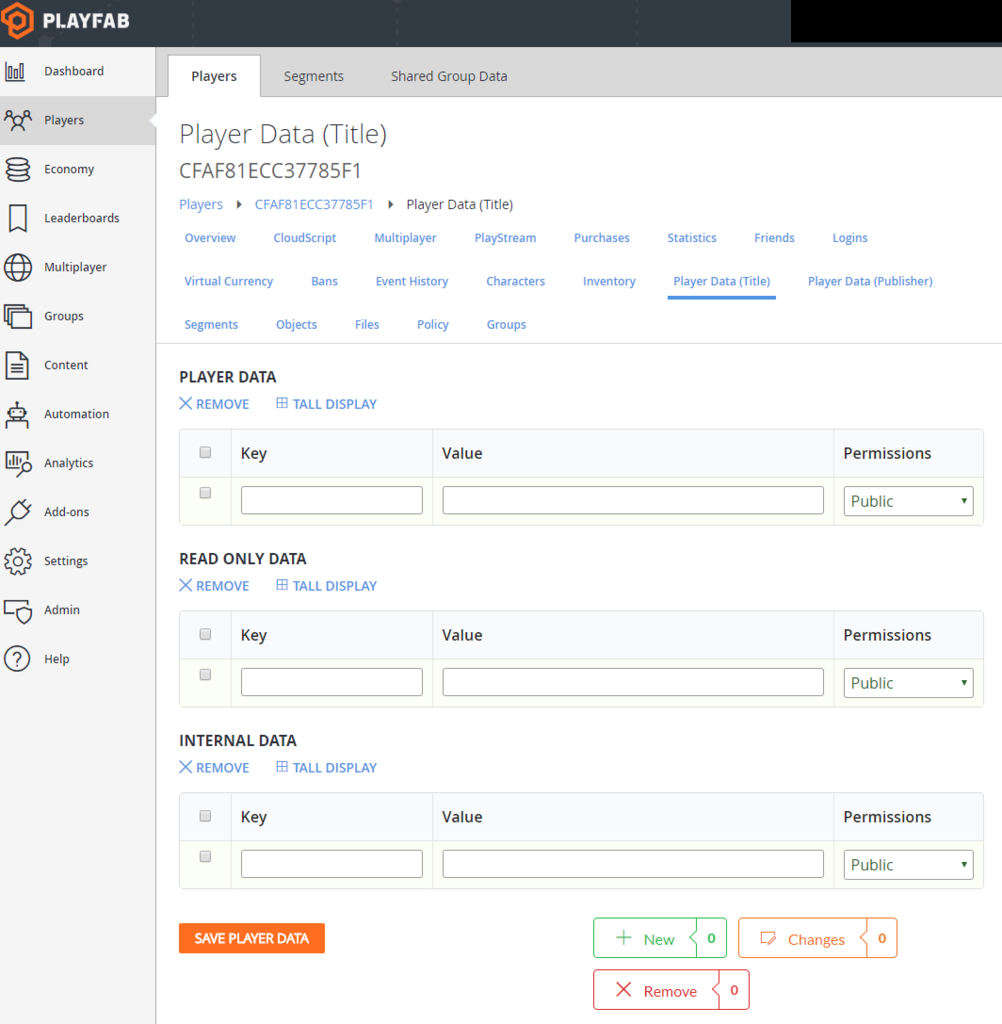Switch to the Segments tab
Viewport: 1002px width, 1024px height.
point(313,75)
